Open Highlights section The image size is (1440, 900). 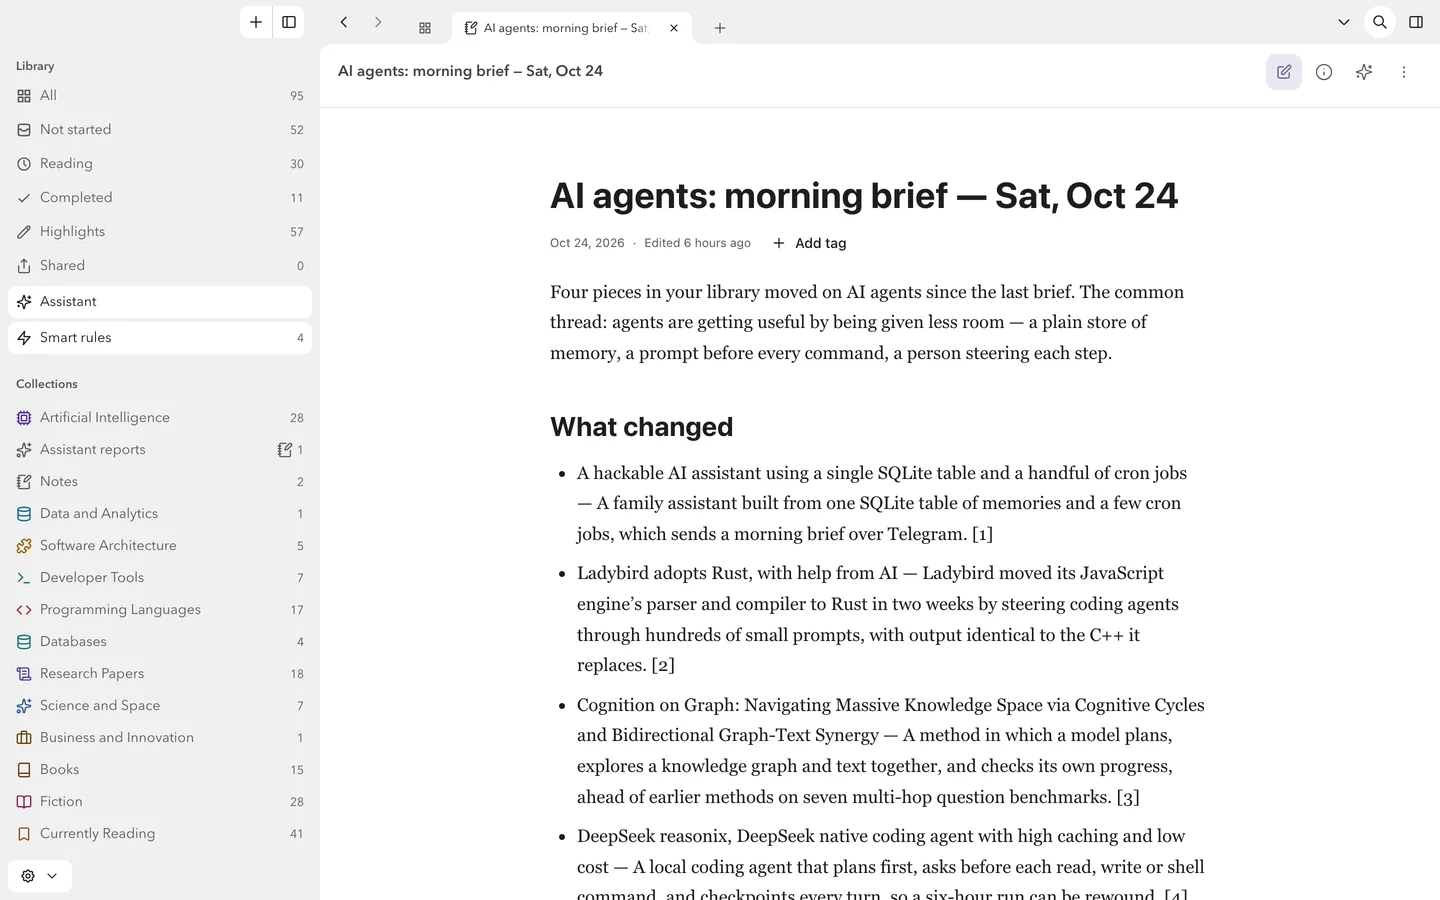click(160, 232)
